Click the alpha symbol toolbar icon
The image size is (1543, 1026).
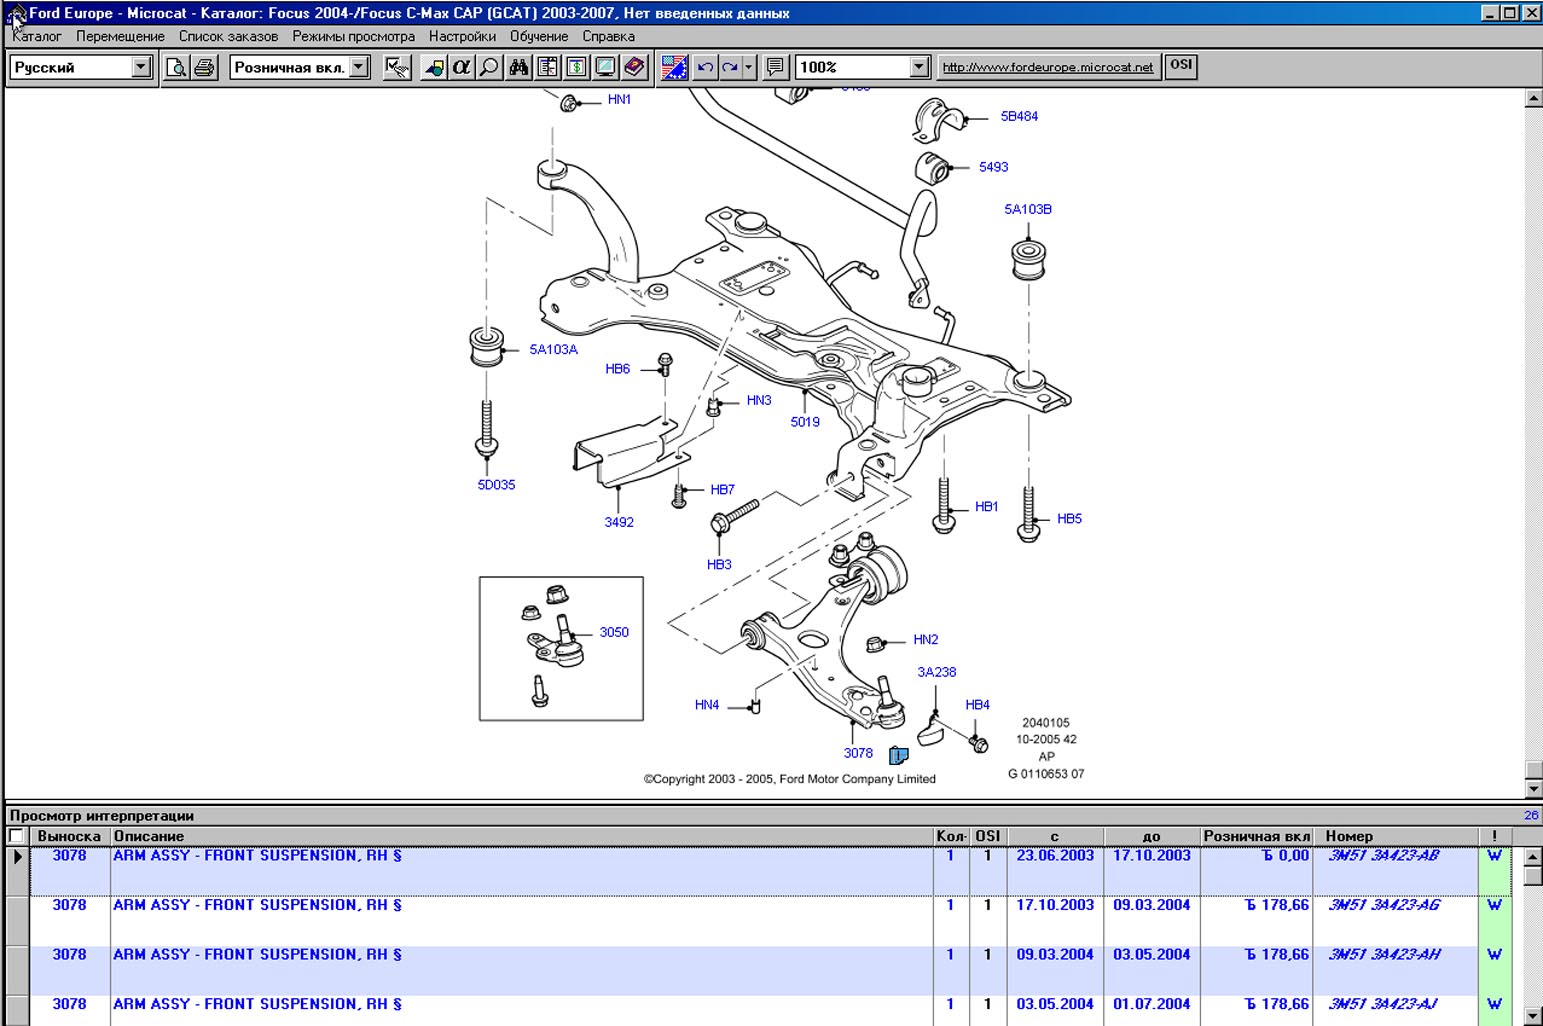(461, 67)
